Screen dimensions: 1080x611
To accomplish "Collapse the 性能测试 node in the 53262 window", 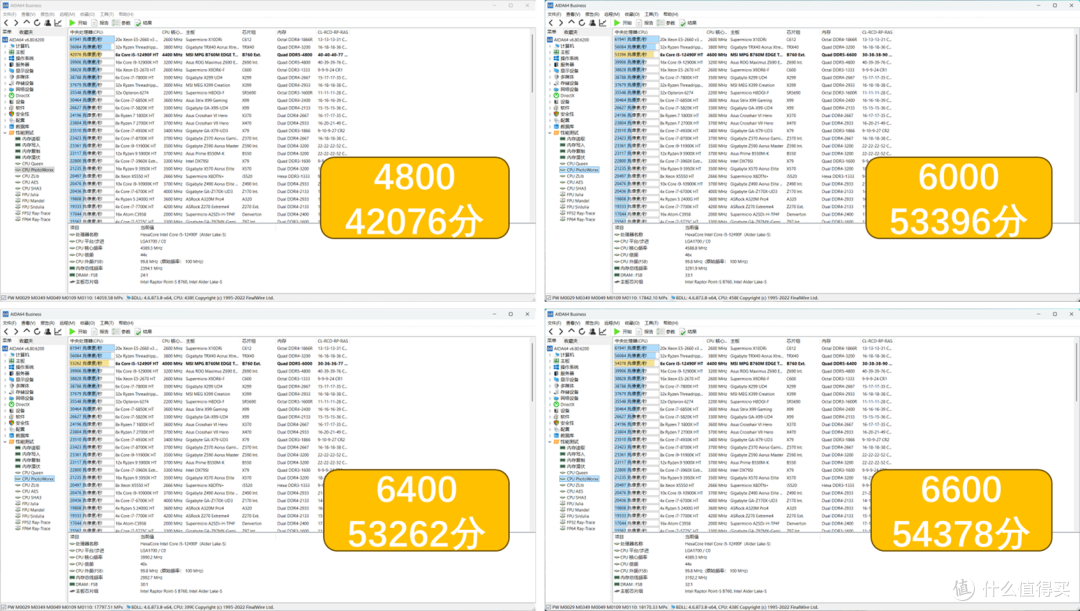I will (6, 442).
